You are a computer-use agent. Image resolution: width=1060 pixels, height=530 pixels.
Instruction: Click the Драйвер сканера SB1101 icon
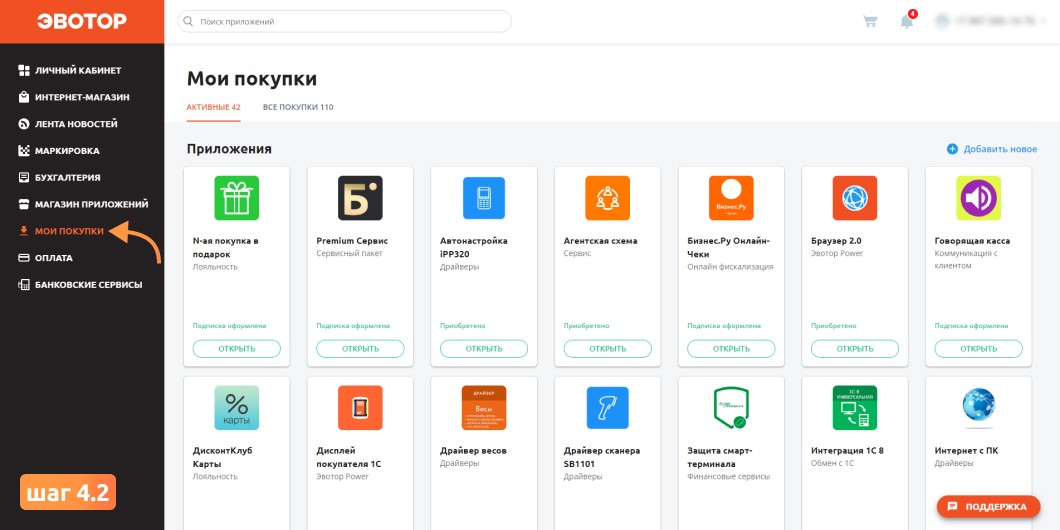coord(608,408)
